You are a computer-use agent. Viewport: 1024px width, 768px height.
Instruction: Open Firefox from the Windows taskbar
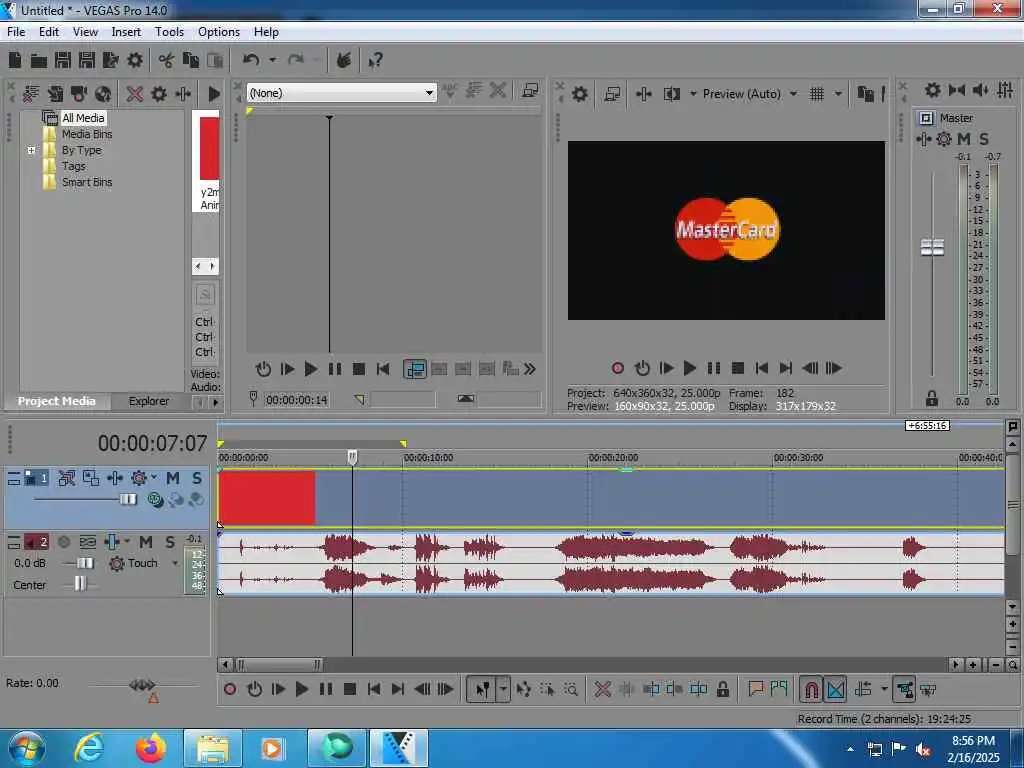click(x=150, y=748)
